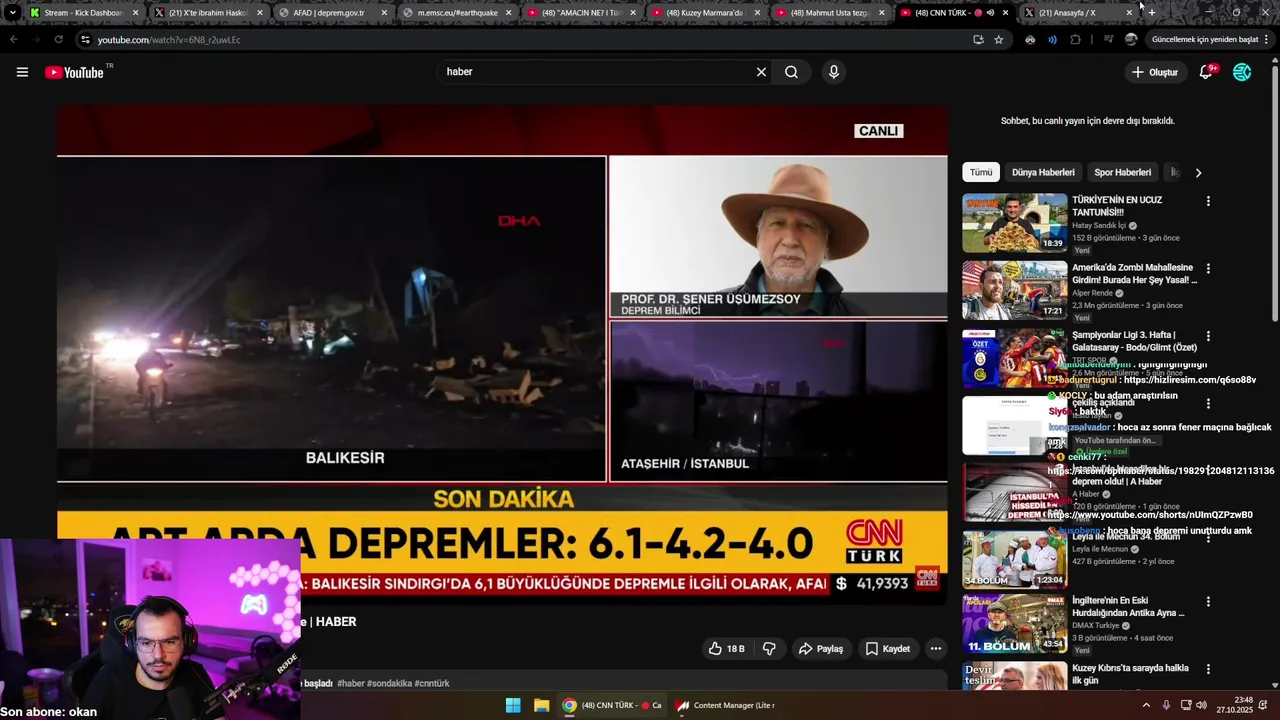Switch to Kuzey Marmara'da tab
The image size is (1280, 720).
tap(705, 13)
